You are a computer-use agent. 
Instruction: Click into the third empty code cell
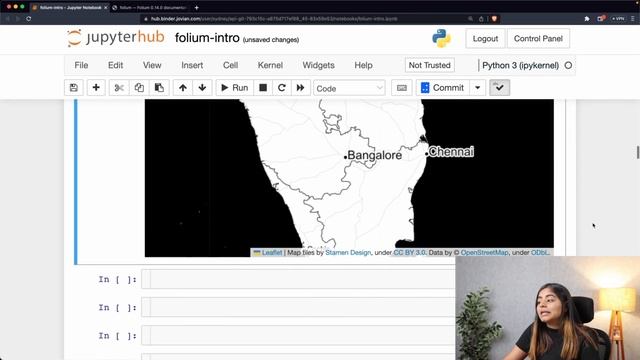click(x=298, y=336)
